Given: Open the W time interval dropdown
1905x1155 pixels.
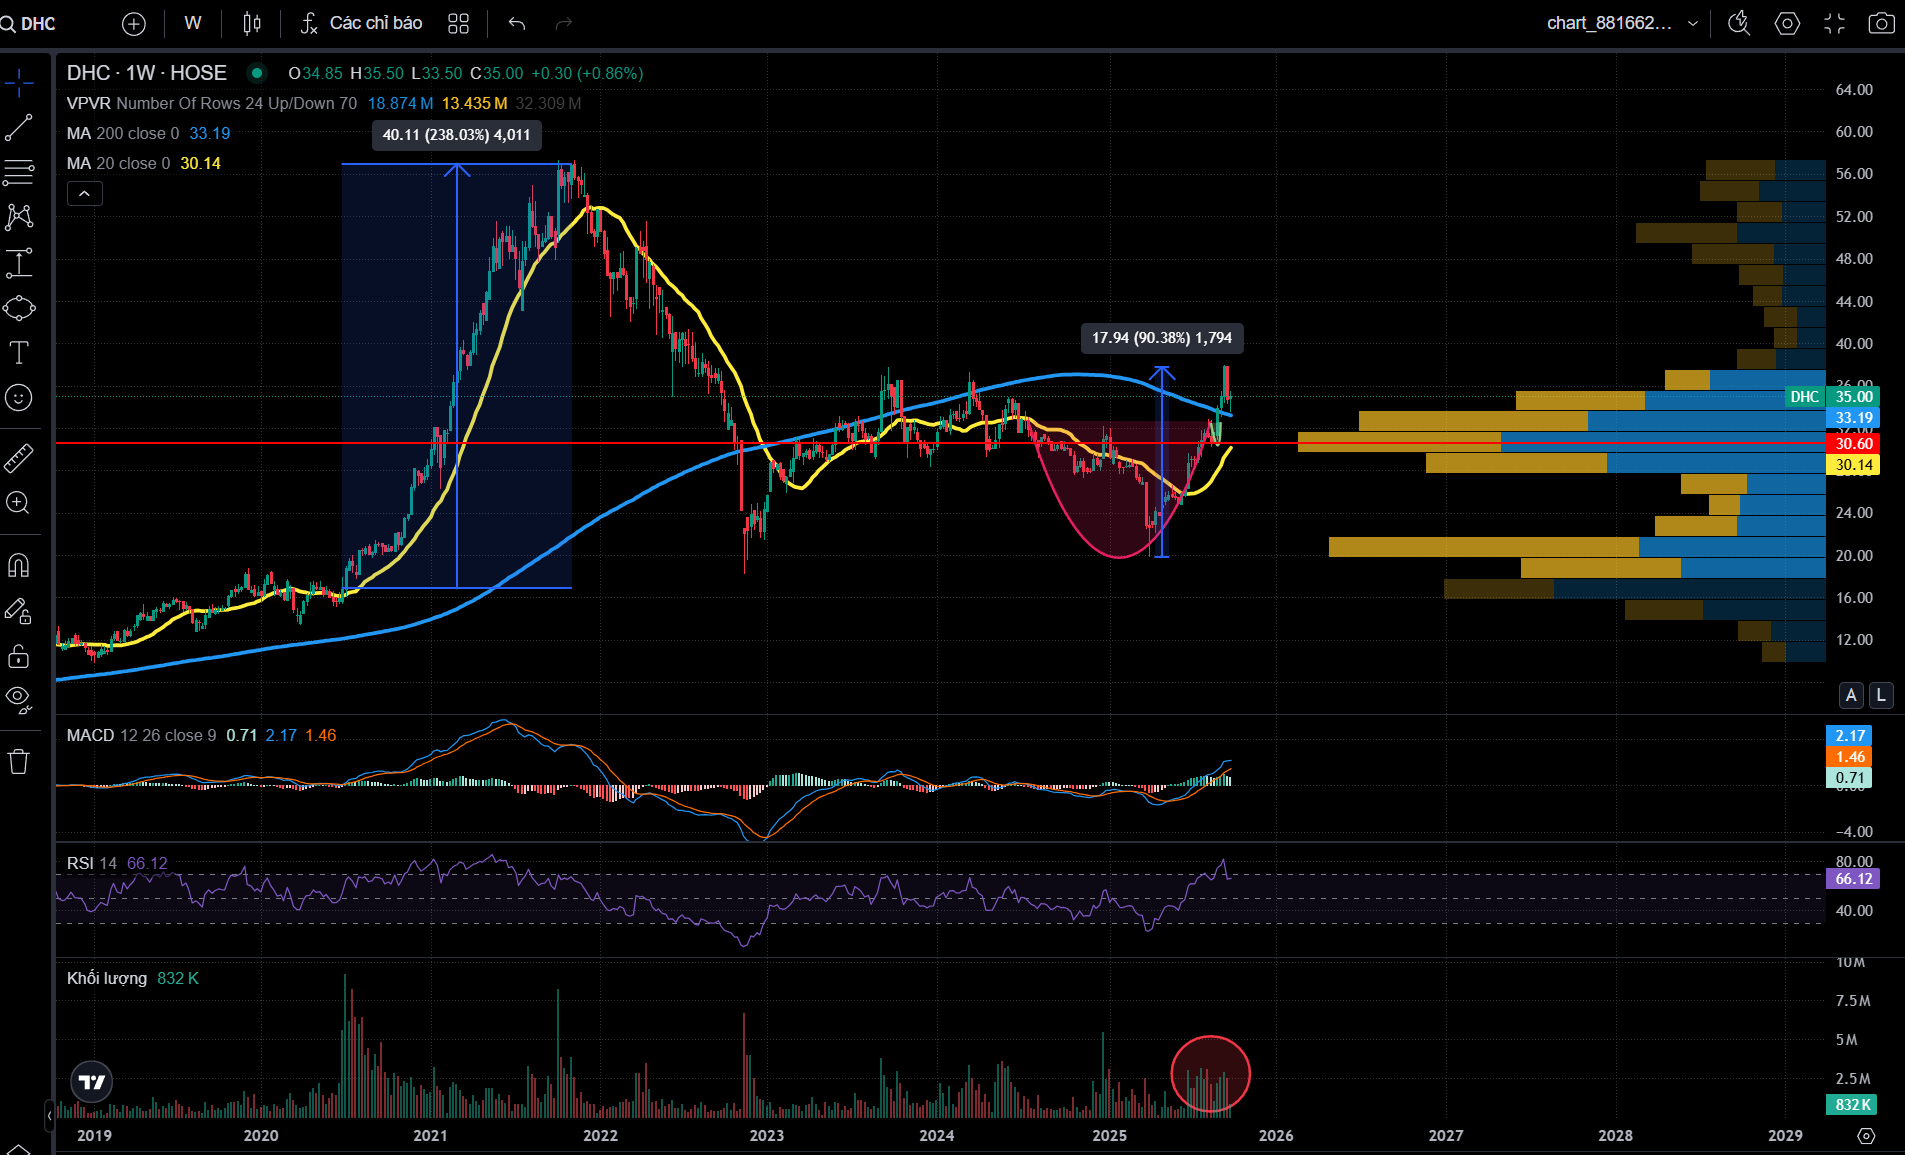Looking at the screenshot, I should pos(193,23).
